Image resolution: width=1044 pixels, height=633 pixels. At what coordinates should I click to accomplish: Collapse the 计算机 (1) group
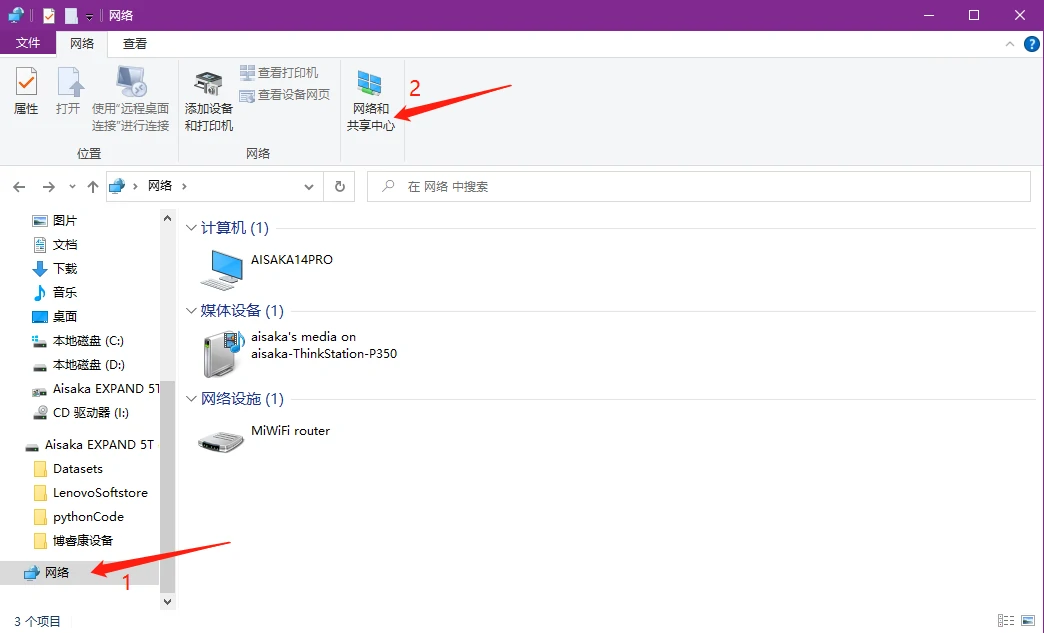(x=192, y=228)
